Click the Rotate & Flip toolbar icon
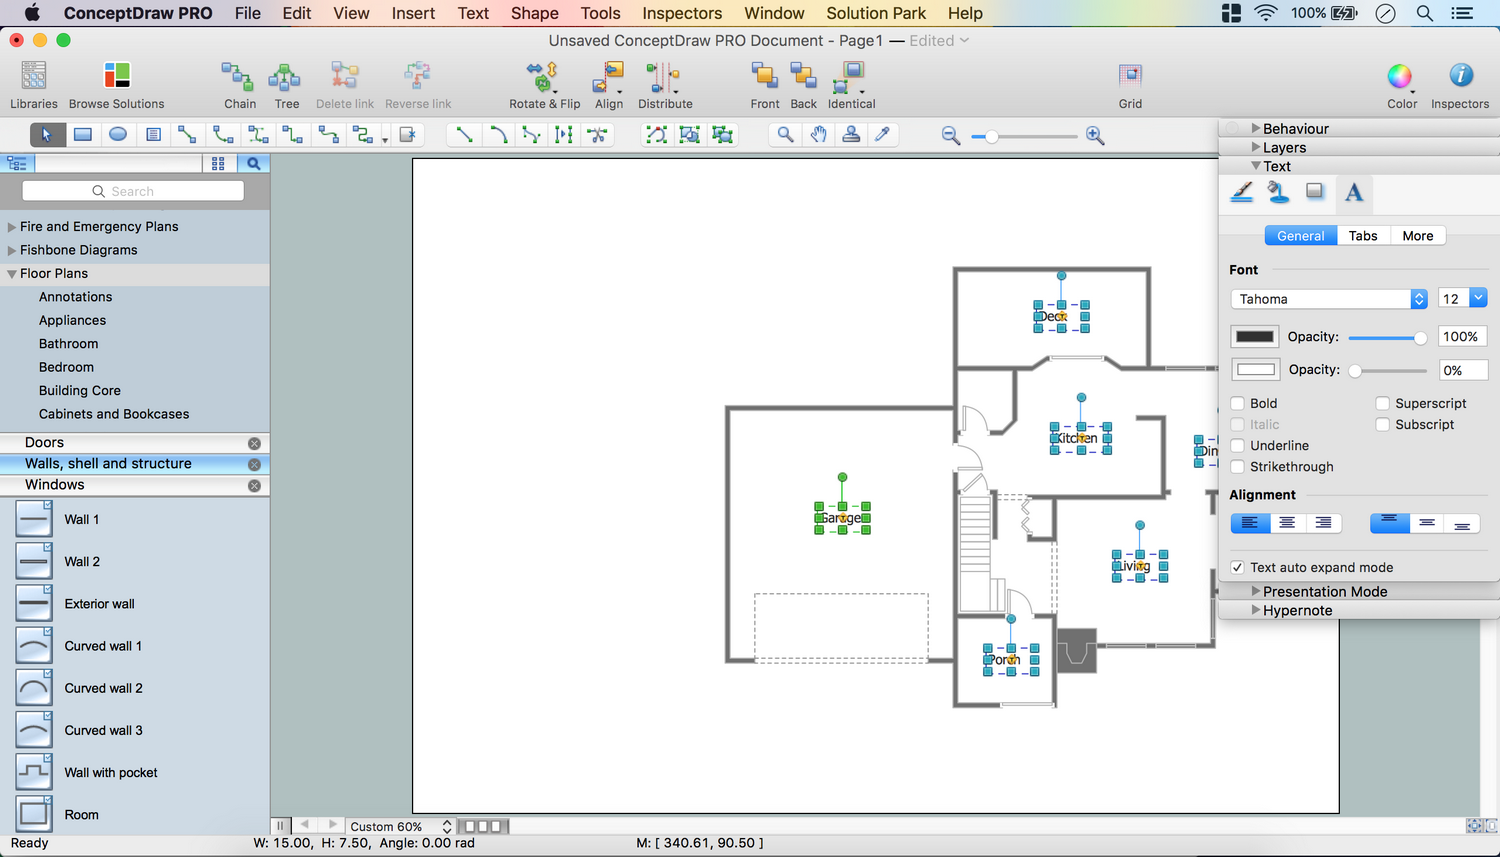This screenshot has height=857, width=1500. click(543, 78)
